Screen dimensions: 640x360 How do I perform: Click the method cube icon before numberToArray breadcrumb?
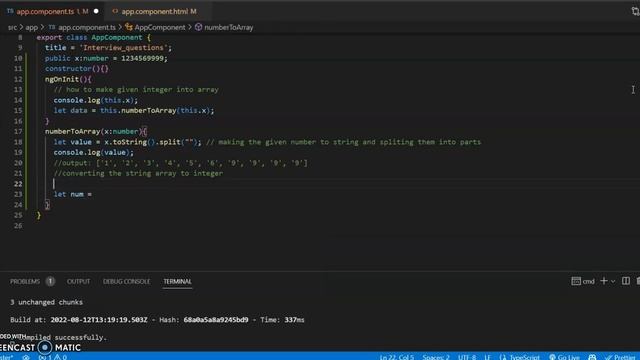[198, 27]
